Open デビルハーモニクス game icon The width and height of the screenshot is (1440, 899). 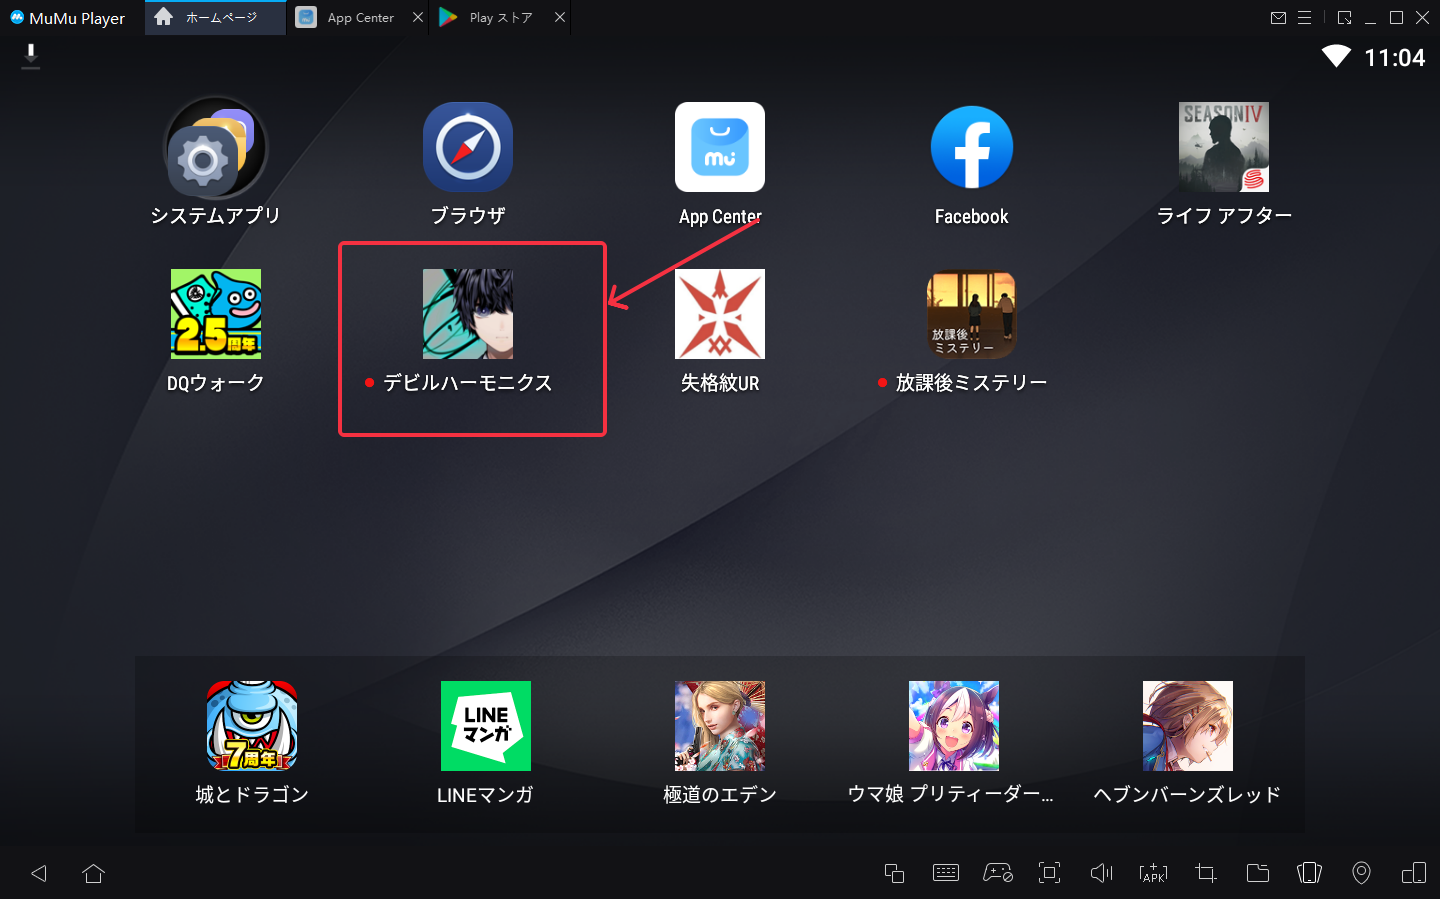[x=468, y=314]
